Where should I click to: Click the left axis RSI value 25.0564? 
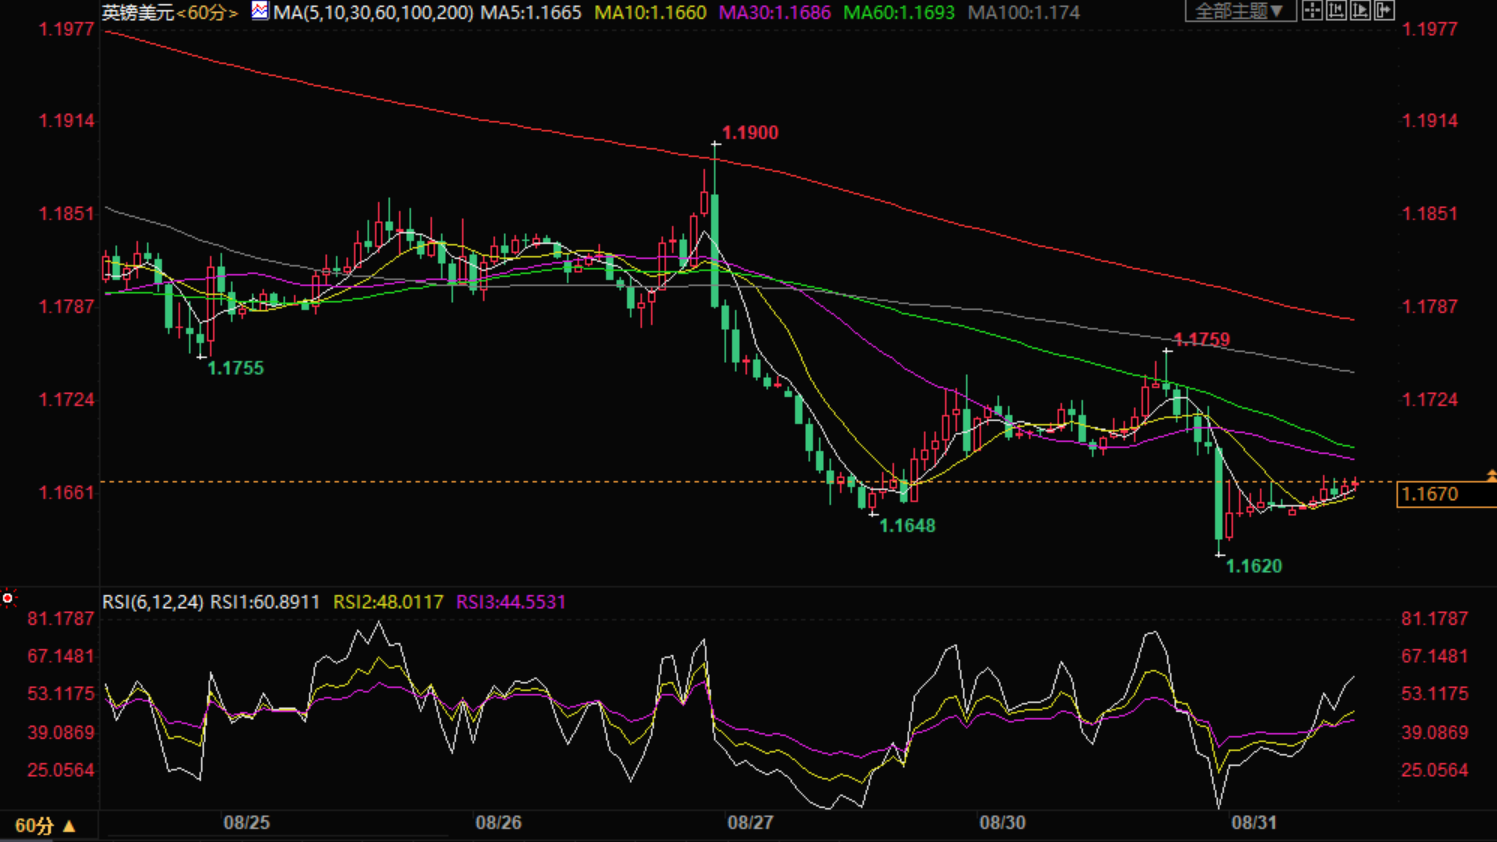62,771
